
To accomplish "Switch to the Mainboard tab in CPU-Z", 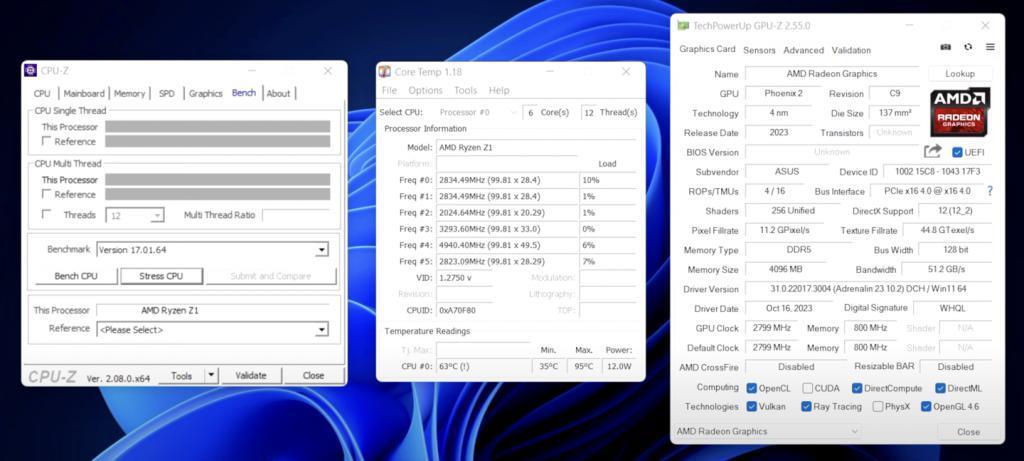I will [84, 93].
